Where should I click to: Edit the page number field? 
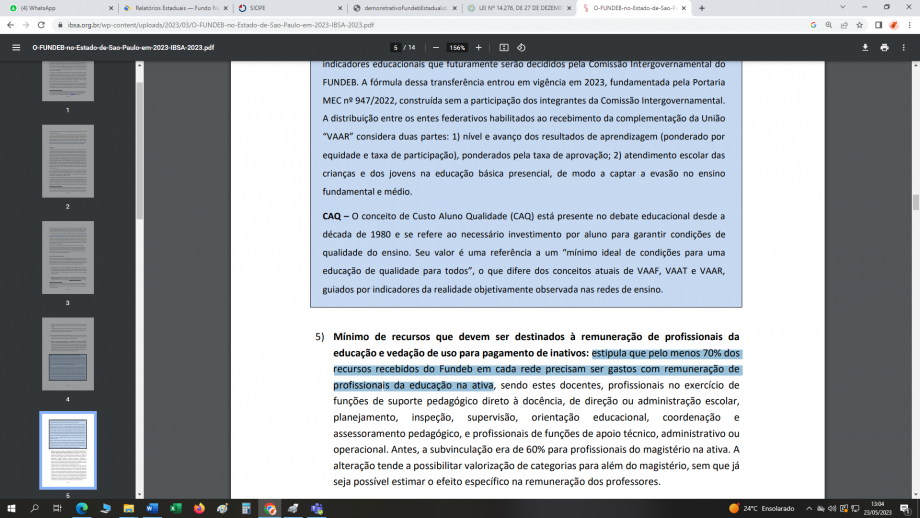tap(395, 48)
